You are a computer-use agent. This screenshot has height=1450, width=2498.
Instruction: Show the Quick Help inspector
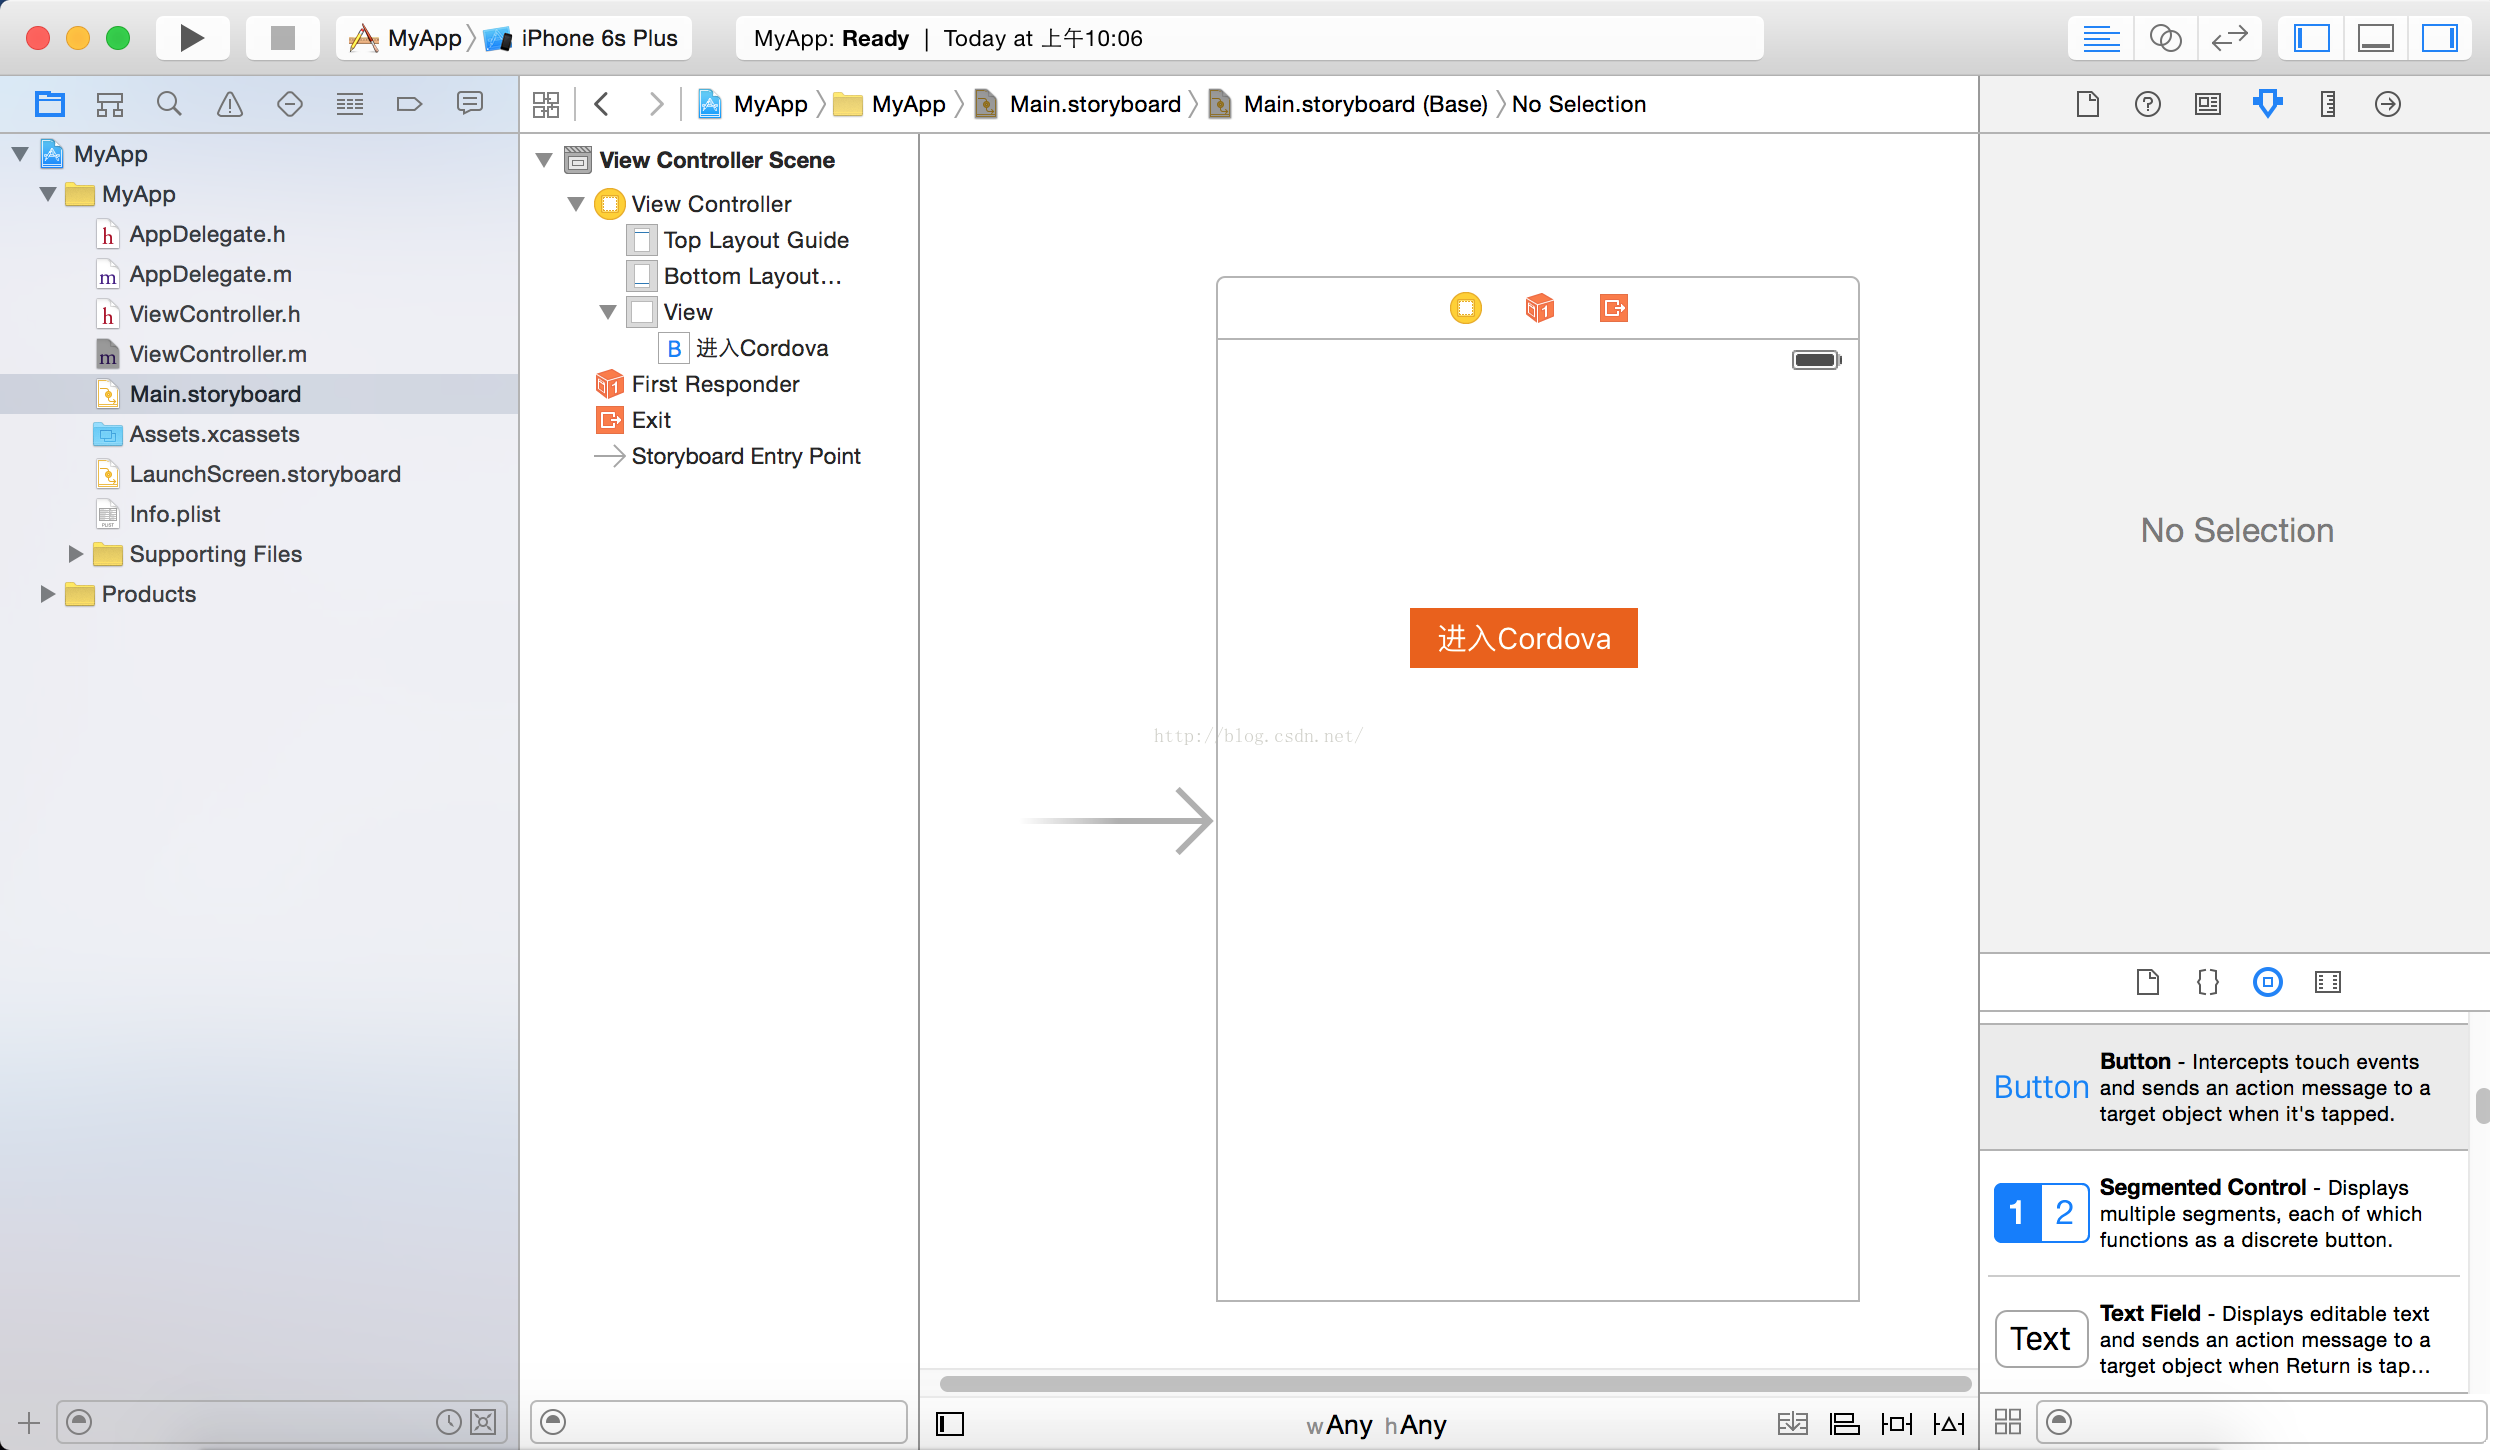[2147, 104]
